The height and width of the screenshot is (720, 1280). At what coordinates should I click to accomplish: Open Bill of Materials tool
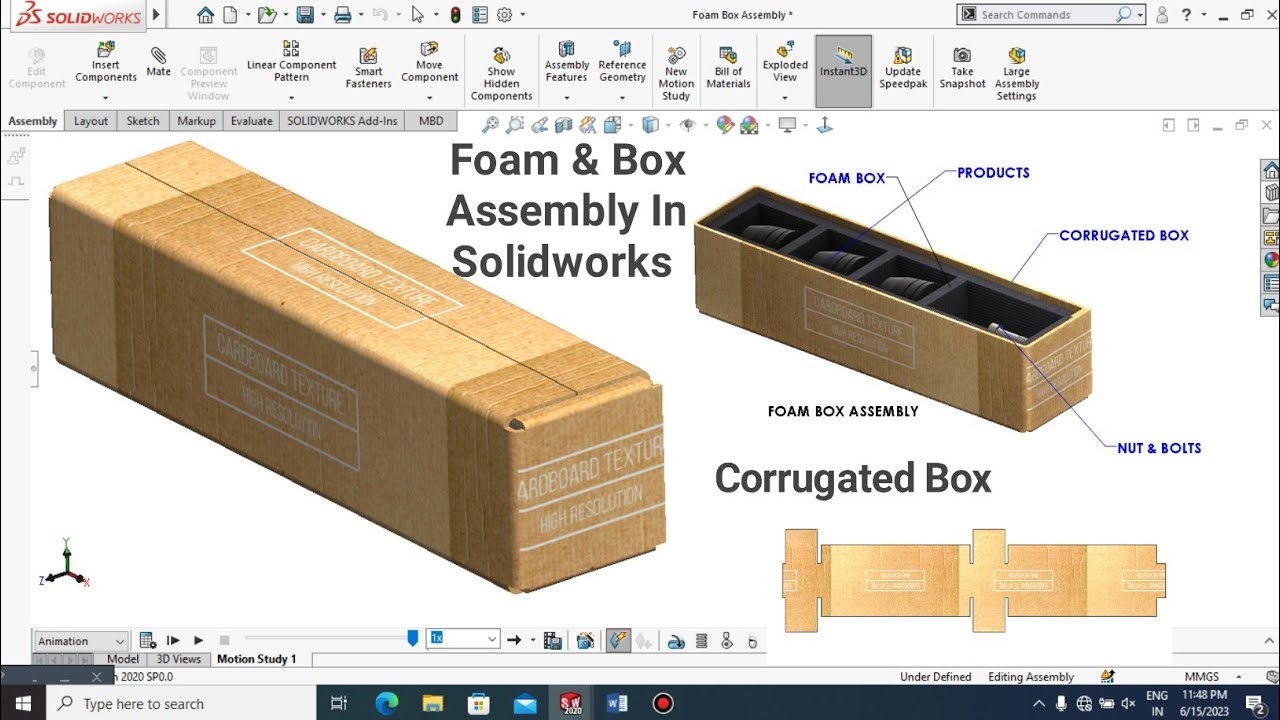pyautogui.click(x=728, y=68)
